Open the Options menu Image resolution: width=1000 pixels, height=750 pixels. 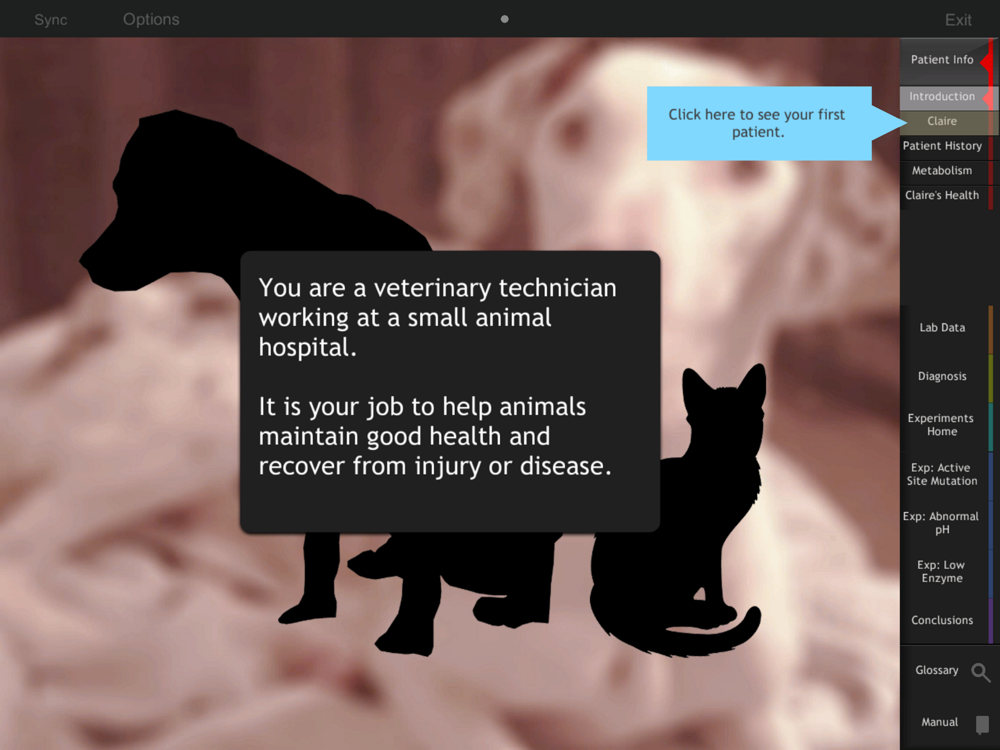pyautogui.click(x=151, y=19)
